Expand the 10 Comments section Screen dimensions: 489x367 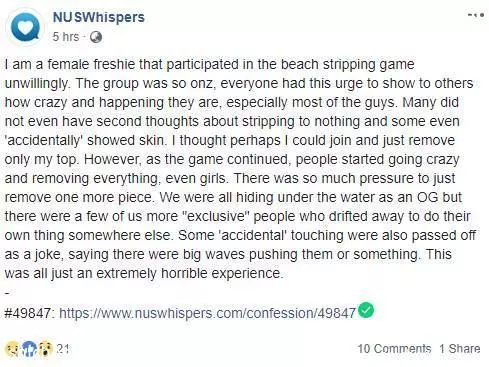(x=394, y=349)
